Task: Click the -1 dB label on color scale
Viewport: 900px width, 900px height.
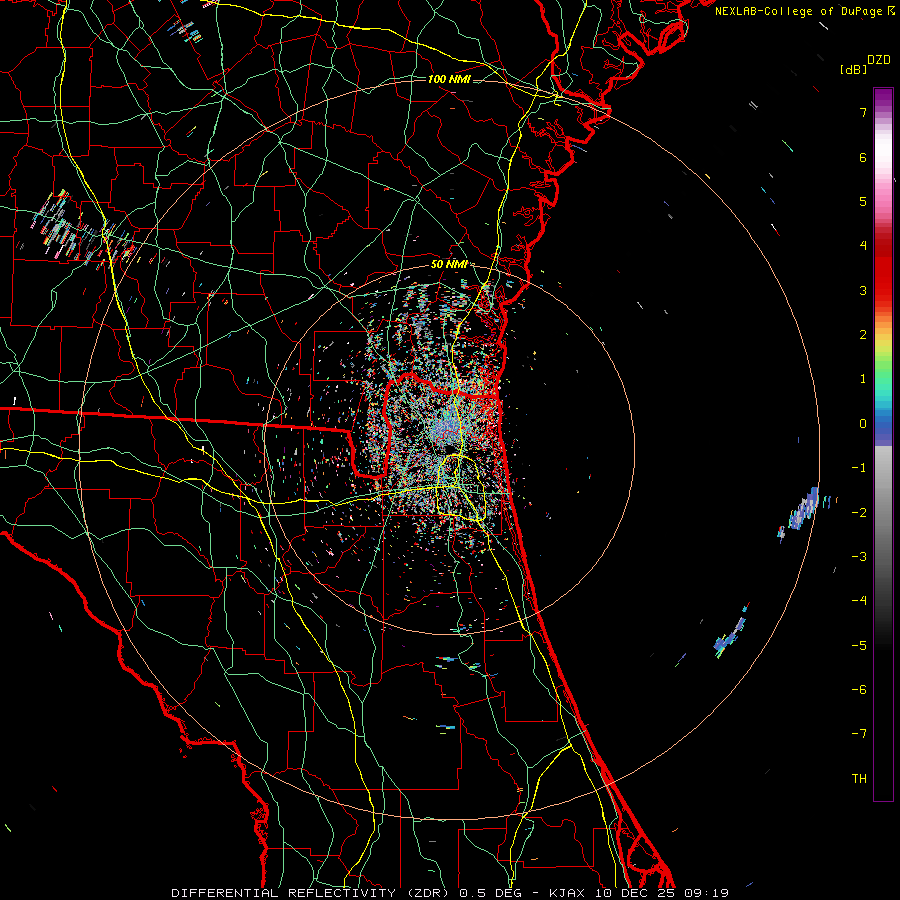Action: 859,468
